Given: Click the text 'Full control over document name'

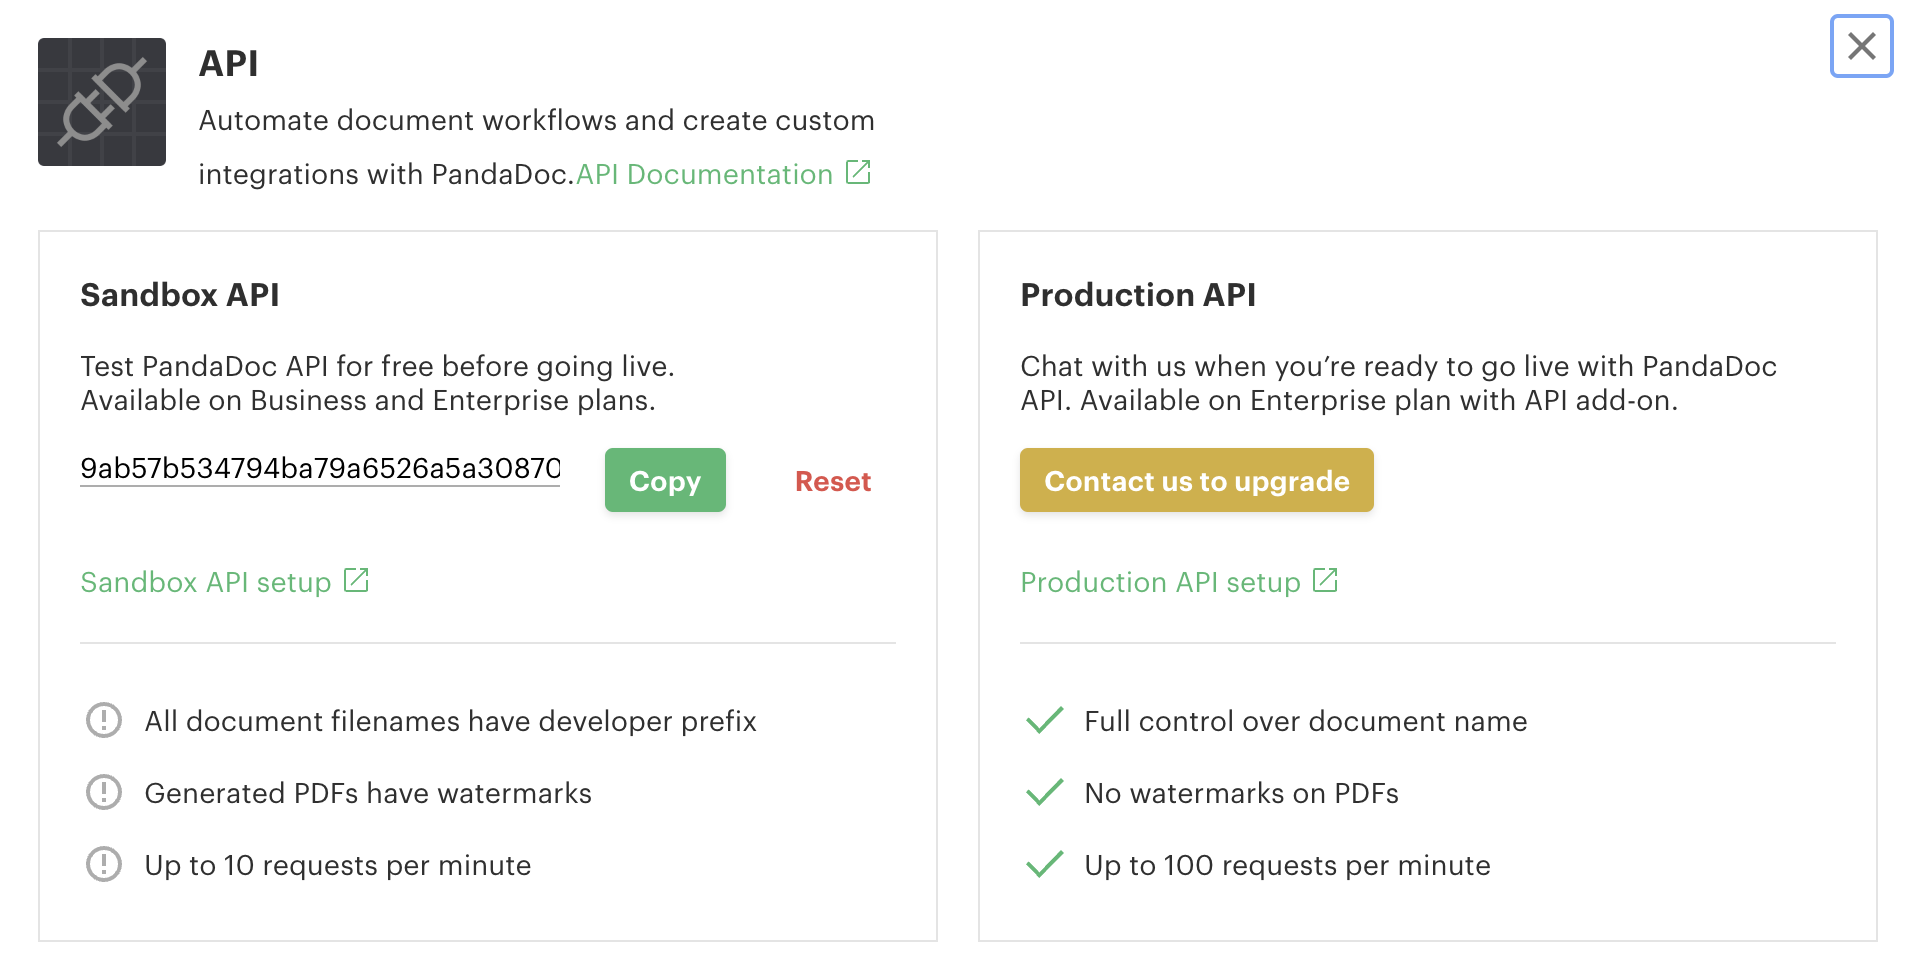Looking at the screenshot, I should 1306,721.
